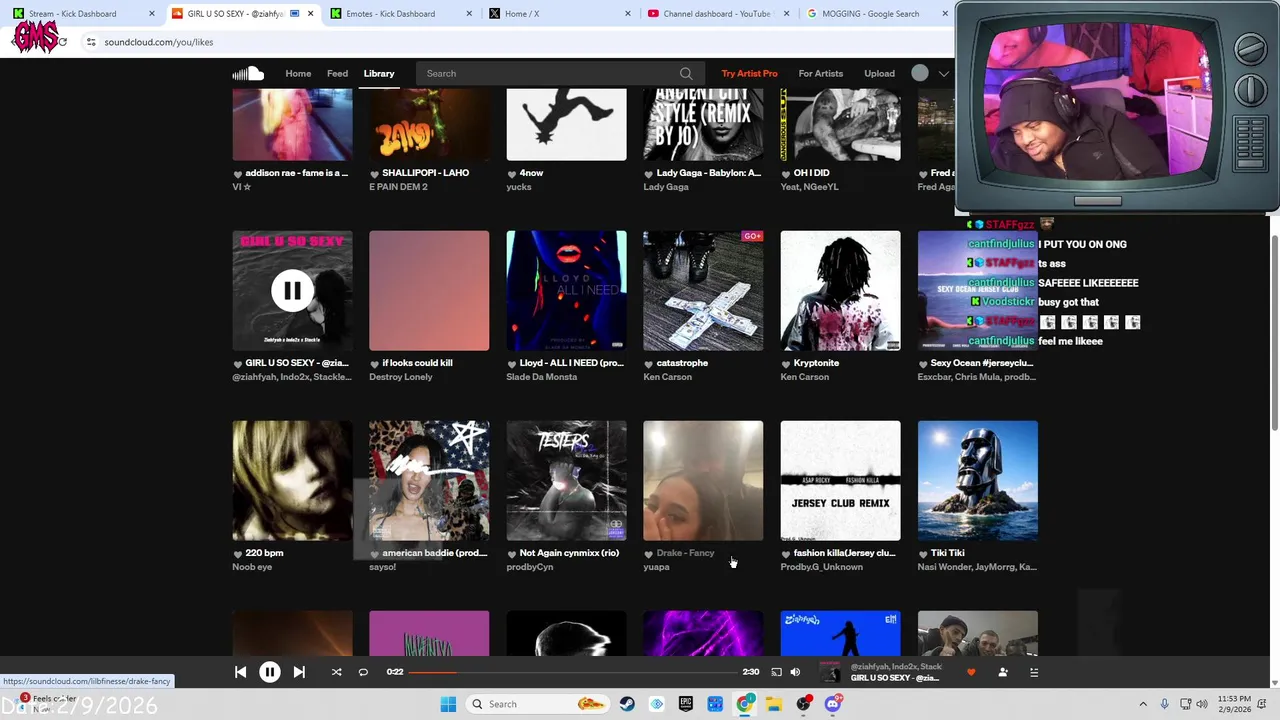
Task: Unlike the currently playing track heart
Action: 971,672
